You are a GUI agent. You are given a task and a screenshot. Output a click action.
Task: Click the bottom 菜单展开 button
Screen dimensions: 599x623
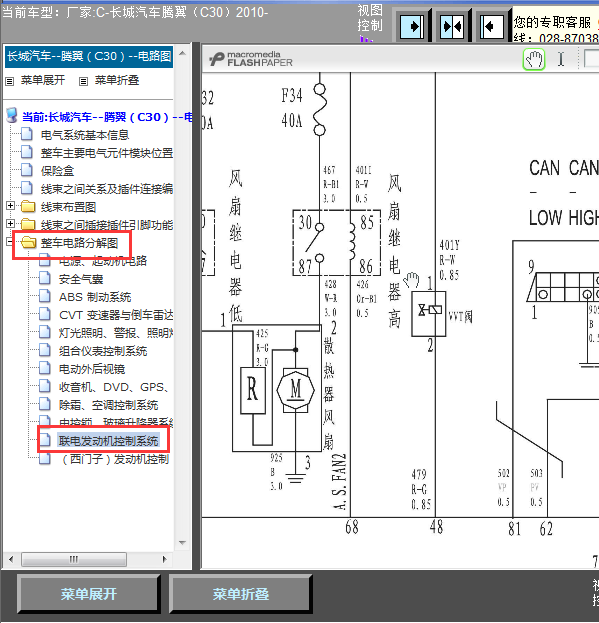click(x=89, y=594)
